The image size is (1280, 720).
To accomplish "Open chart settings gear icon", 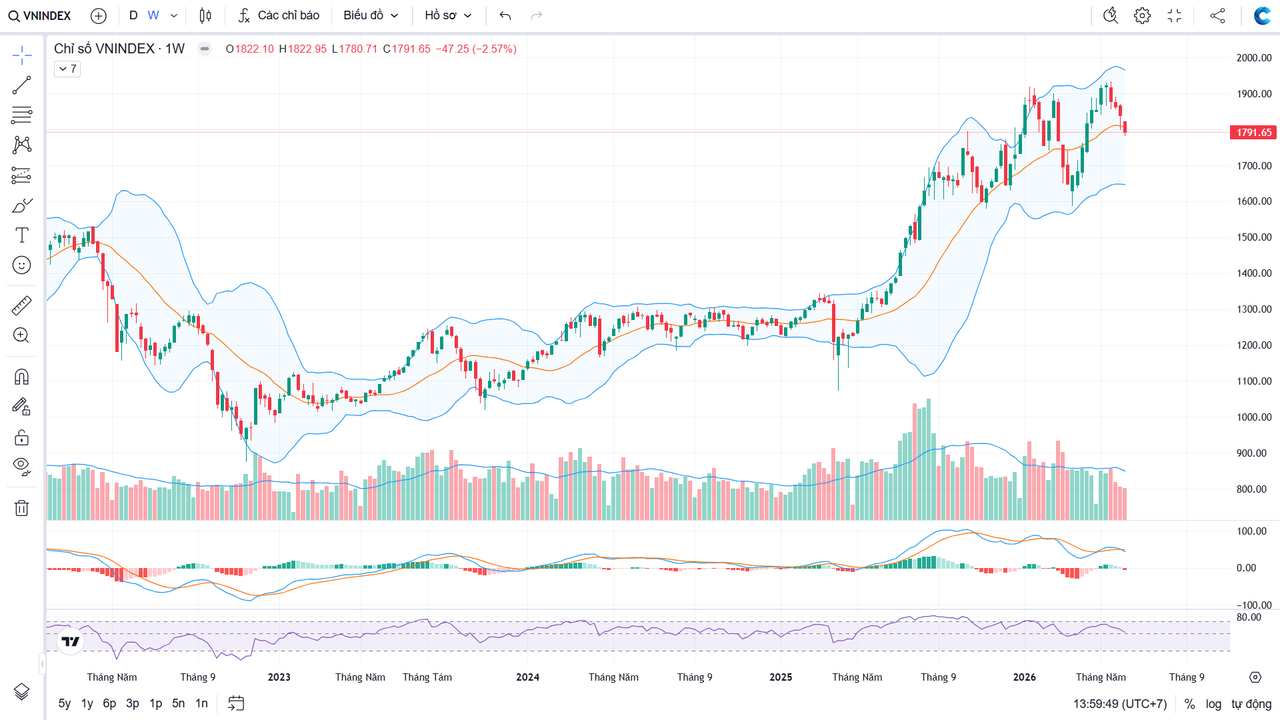I will [1142, 15].
